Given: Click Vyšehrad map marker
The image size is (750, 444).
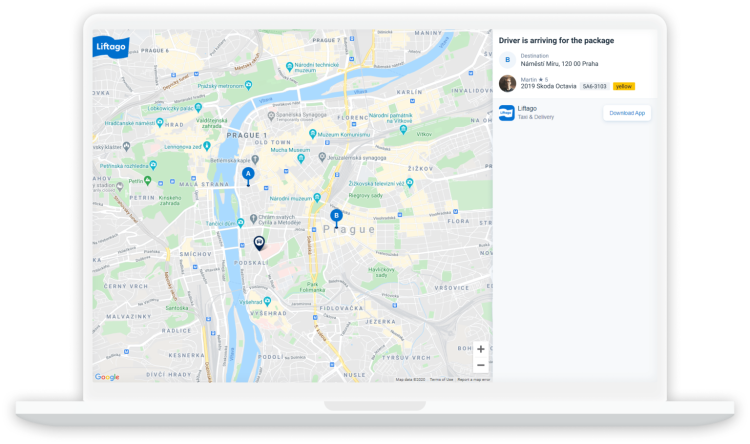Looking at the screenshot, I should coord(267,301).
